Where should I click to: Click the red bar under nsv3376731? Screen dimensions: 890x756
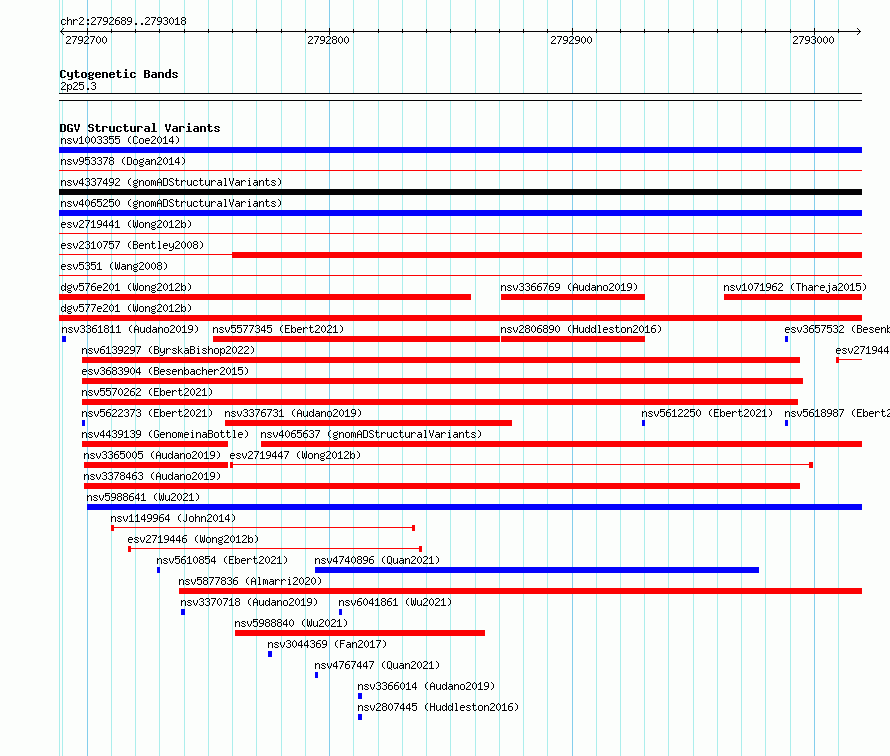(368, 423)
